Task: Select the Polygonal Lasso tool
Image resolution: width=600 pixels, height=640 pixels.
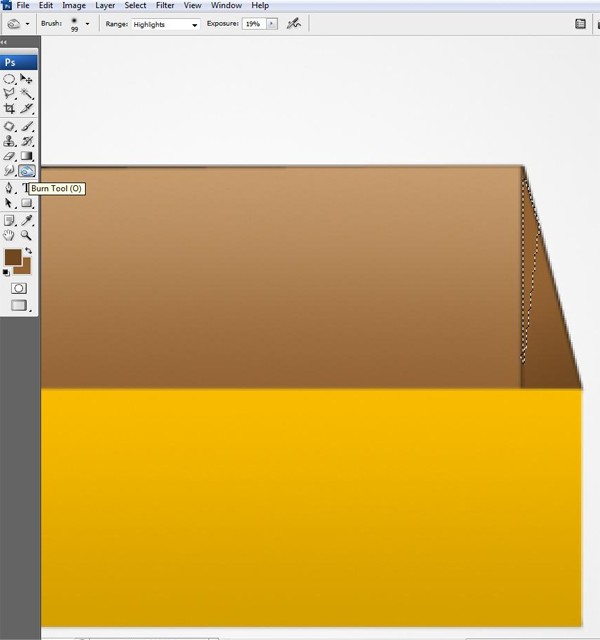Action: click(x=9, y=93)
